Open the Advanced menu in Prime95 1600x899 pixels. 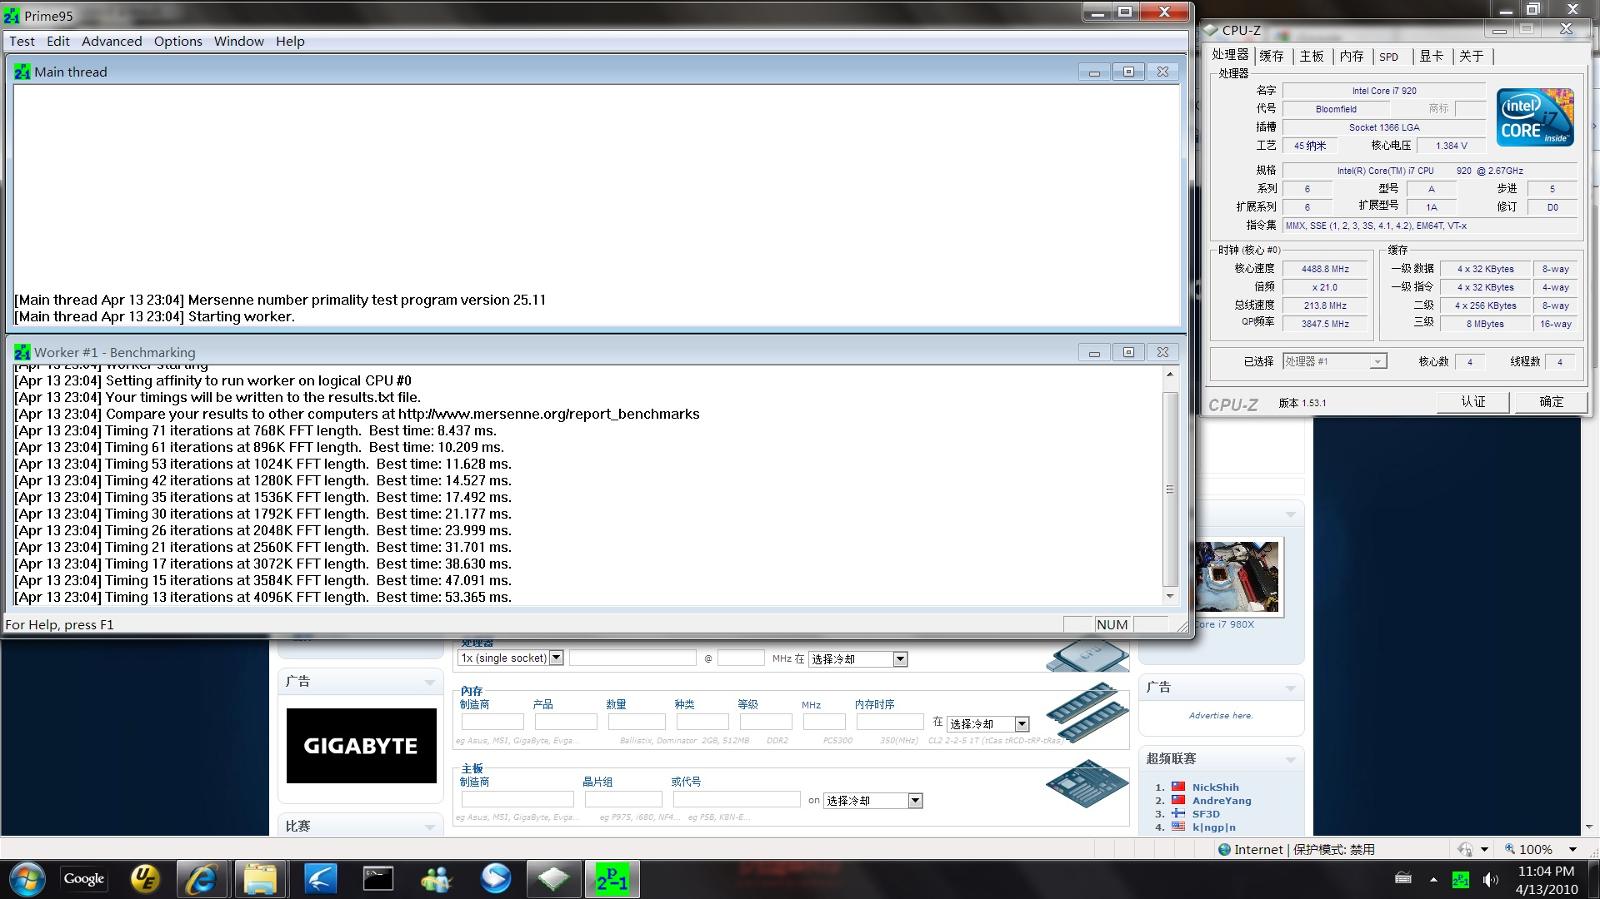click(112, 41)
